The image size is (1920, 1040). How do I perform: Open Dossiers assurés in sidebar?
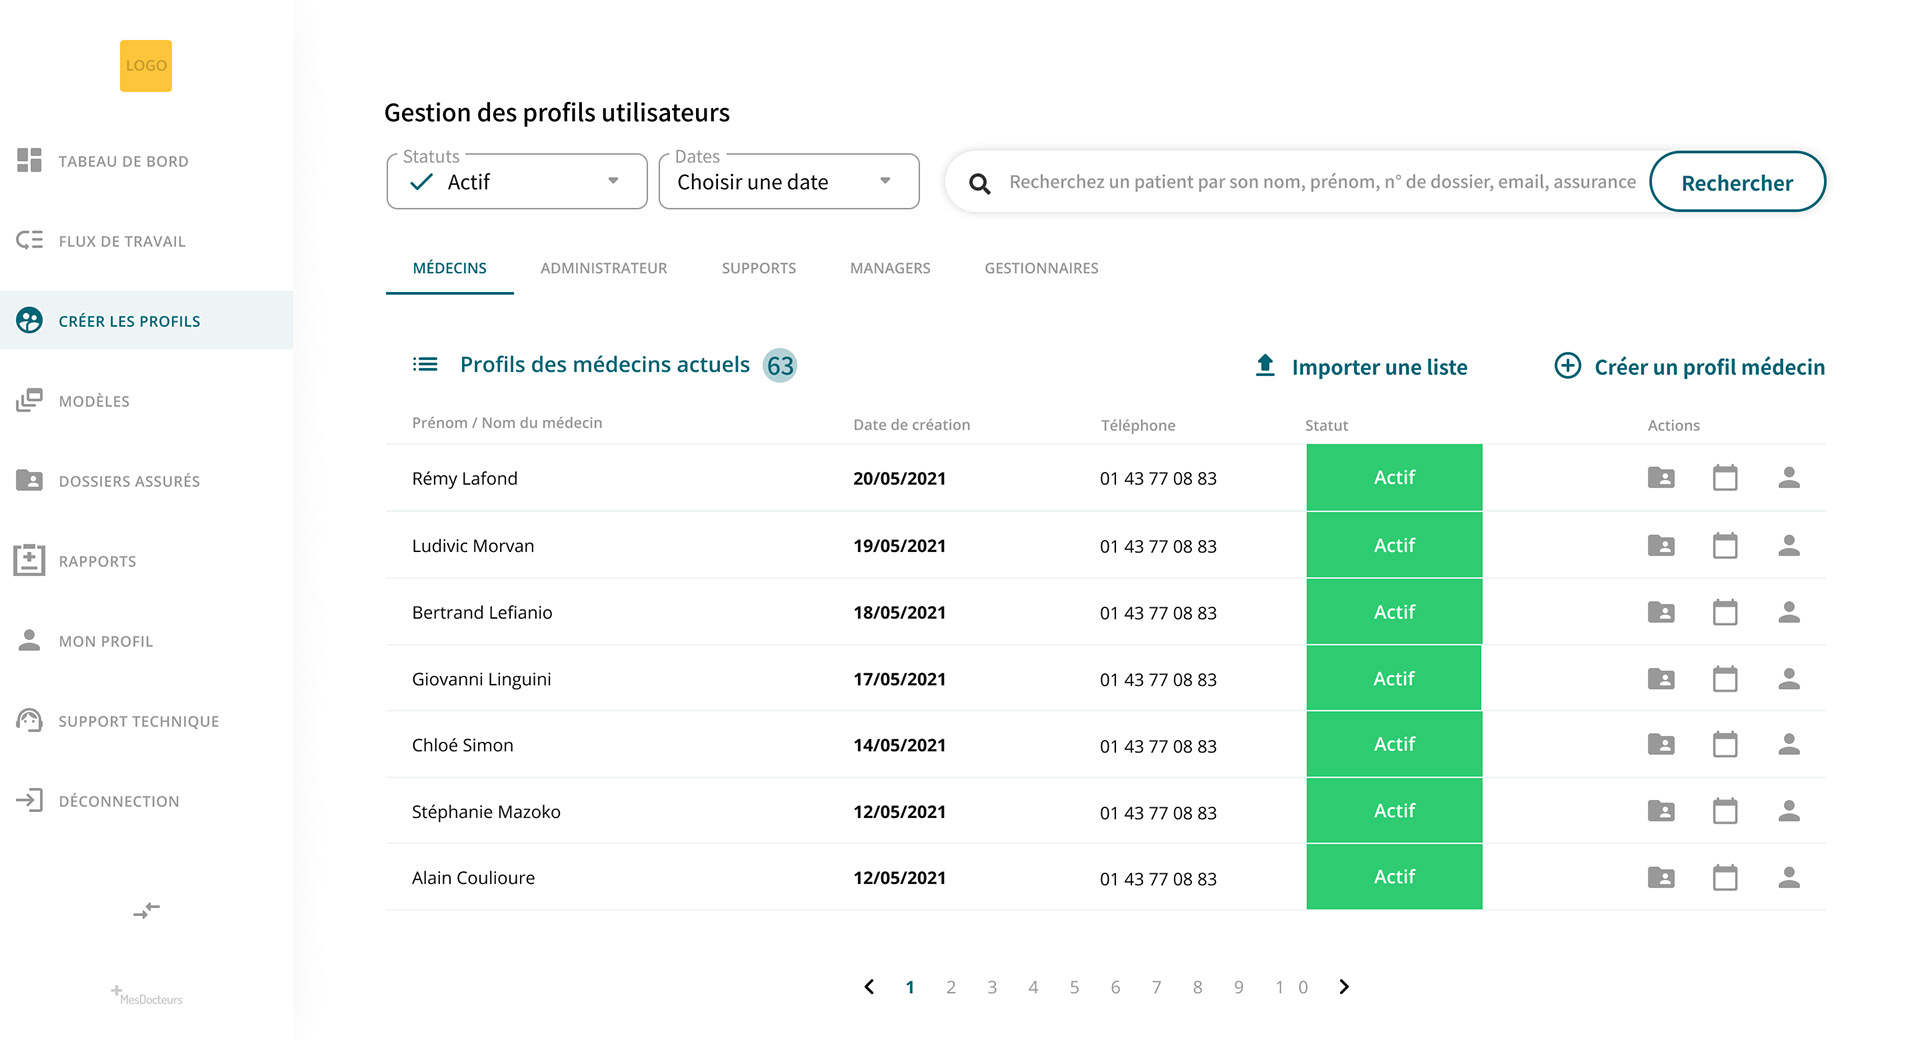(x=146, y=481)
